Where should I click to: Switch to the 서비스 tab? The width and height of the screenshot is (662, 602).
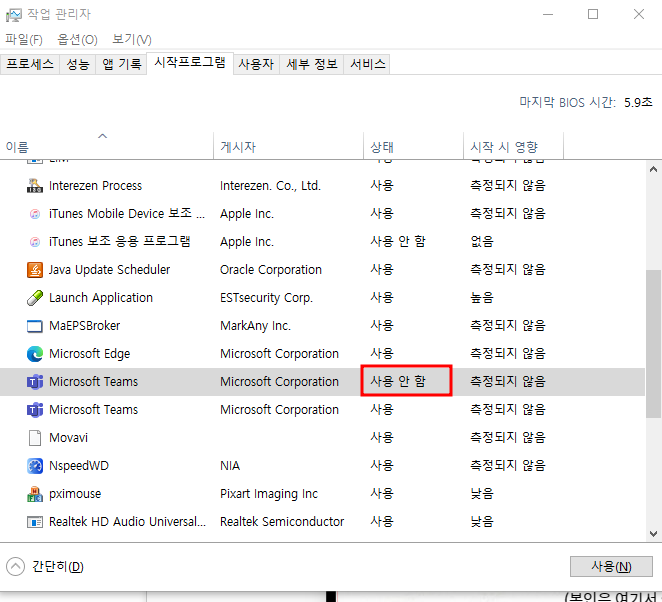(367, 64)
